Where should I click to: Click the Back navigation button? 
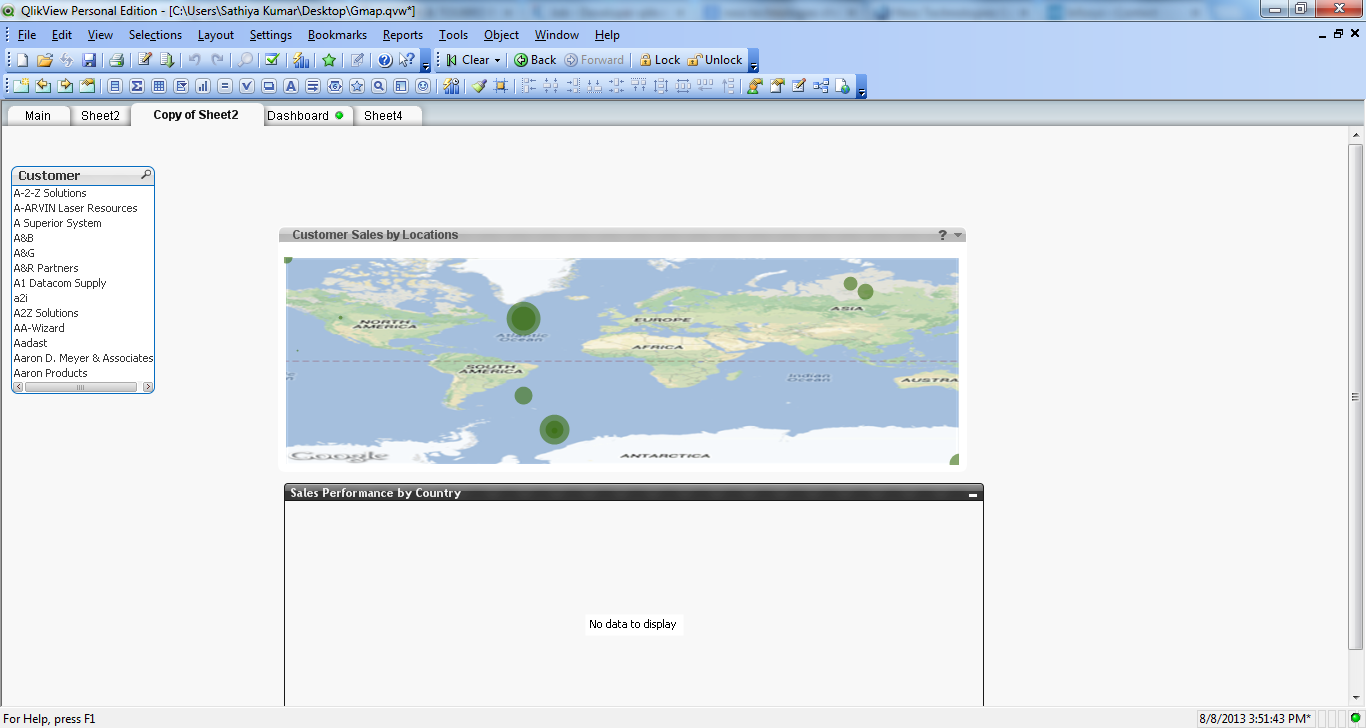click(x=535, y=60)
